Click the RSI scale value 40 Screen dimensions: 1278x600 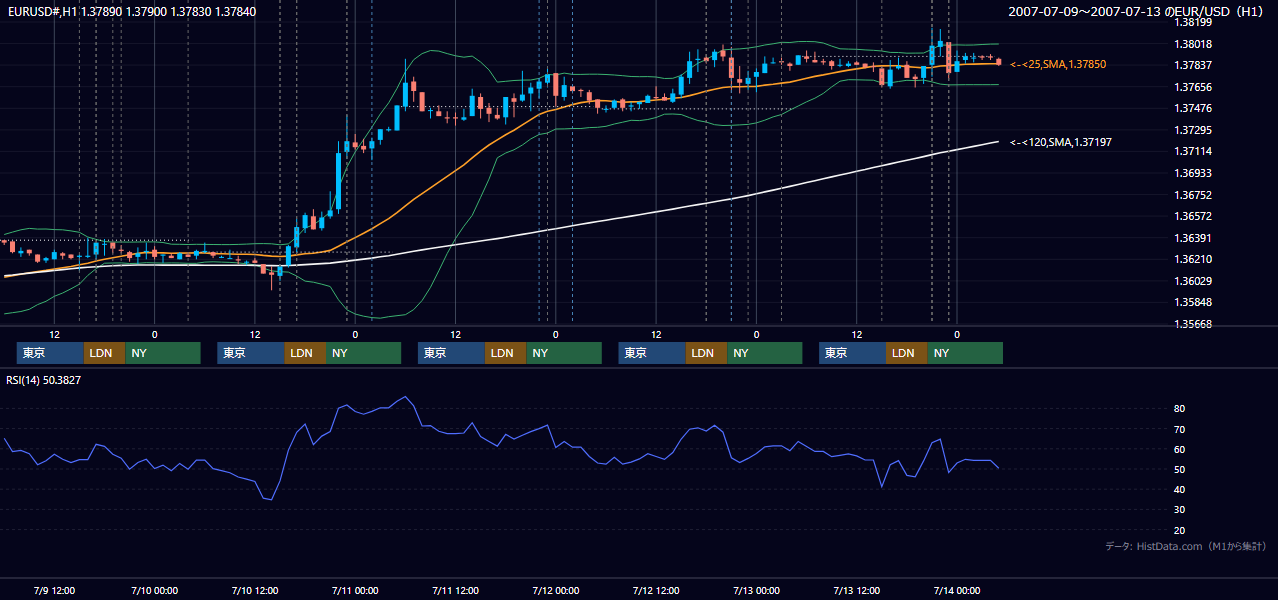pos(1180,489)
